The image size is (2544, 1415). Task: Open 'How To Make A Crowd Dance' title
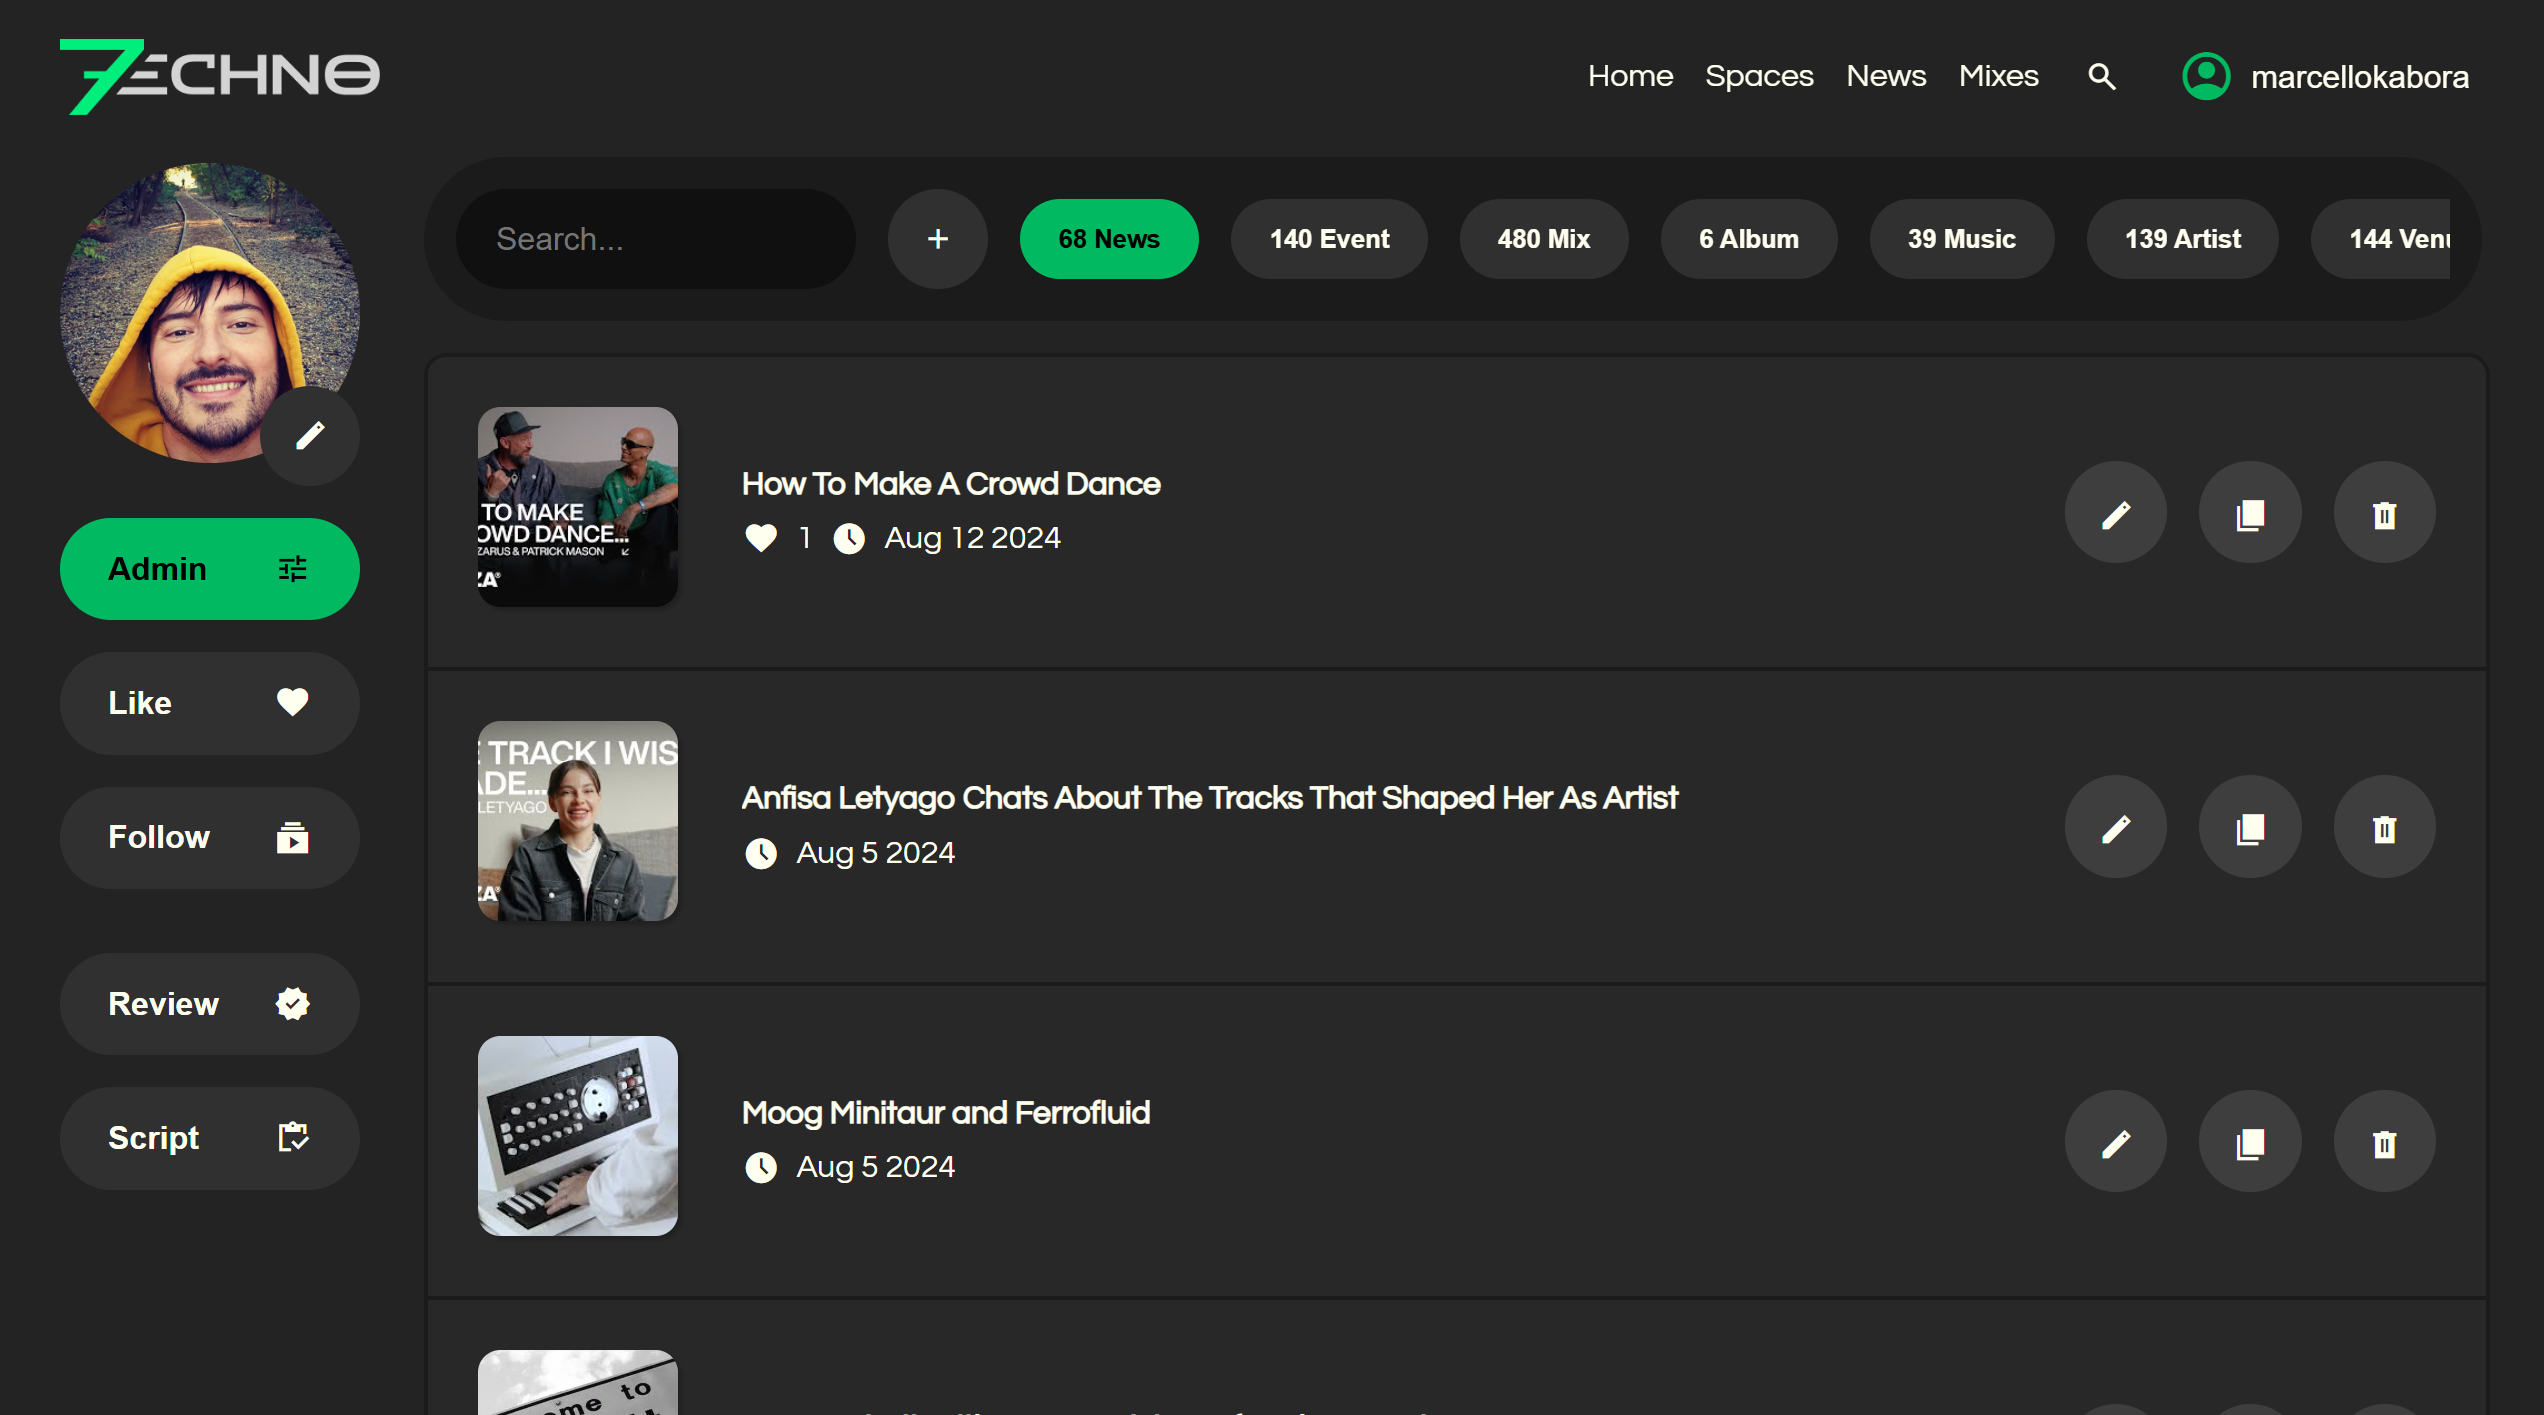coord(951,484)
